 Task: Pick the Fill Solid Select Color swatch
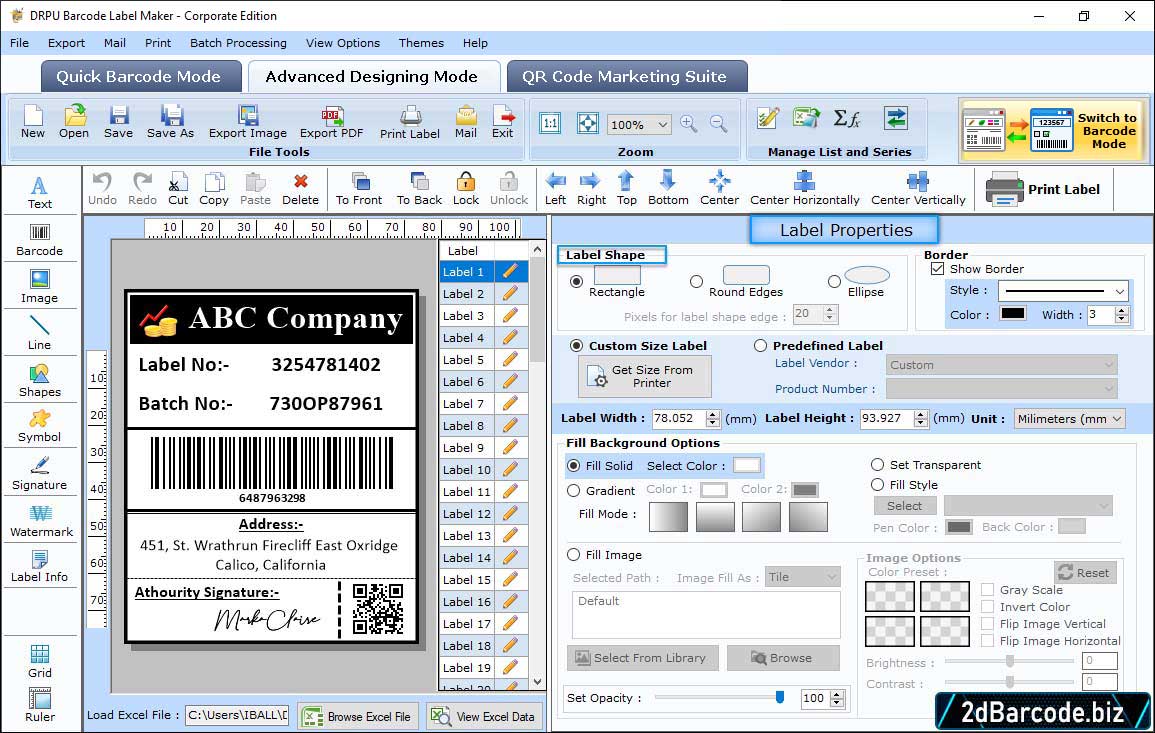coord(746,465)
